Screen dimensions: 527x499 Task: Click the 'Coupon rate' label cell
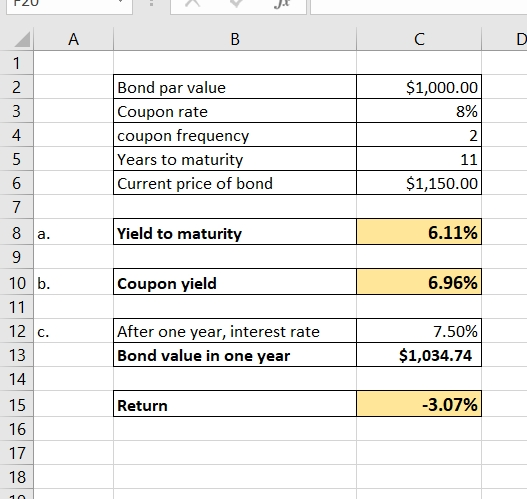tap(235, 111)
